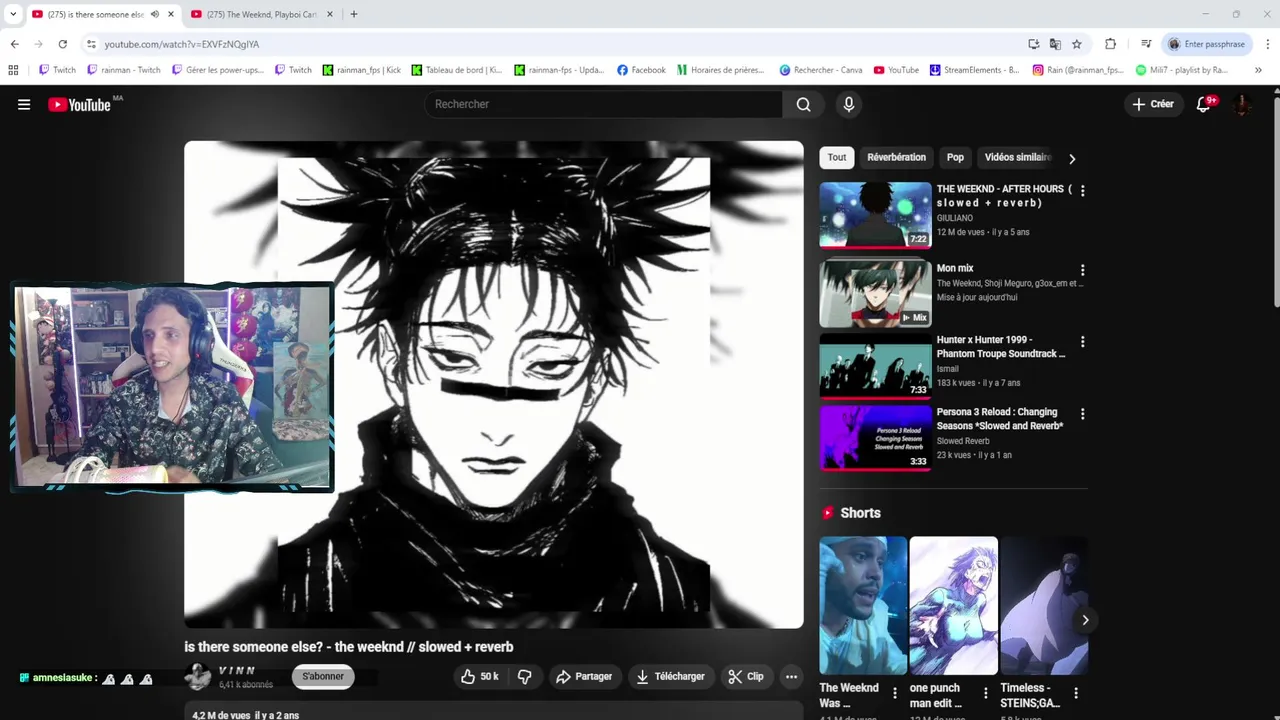Select the Tout filter chip
The width and height of the screenshot is (1280, 720).
coord(837,157)
